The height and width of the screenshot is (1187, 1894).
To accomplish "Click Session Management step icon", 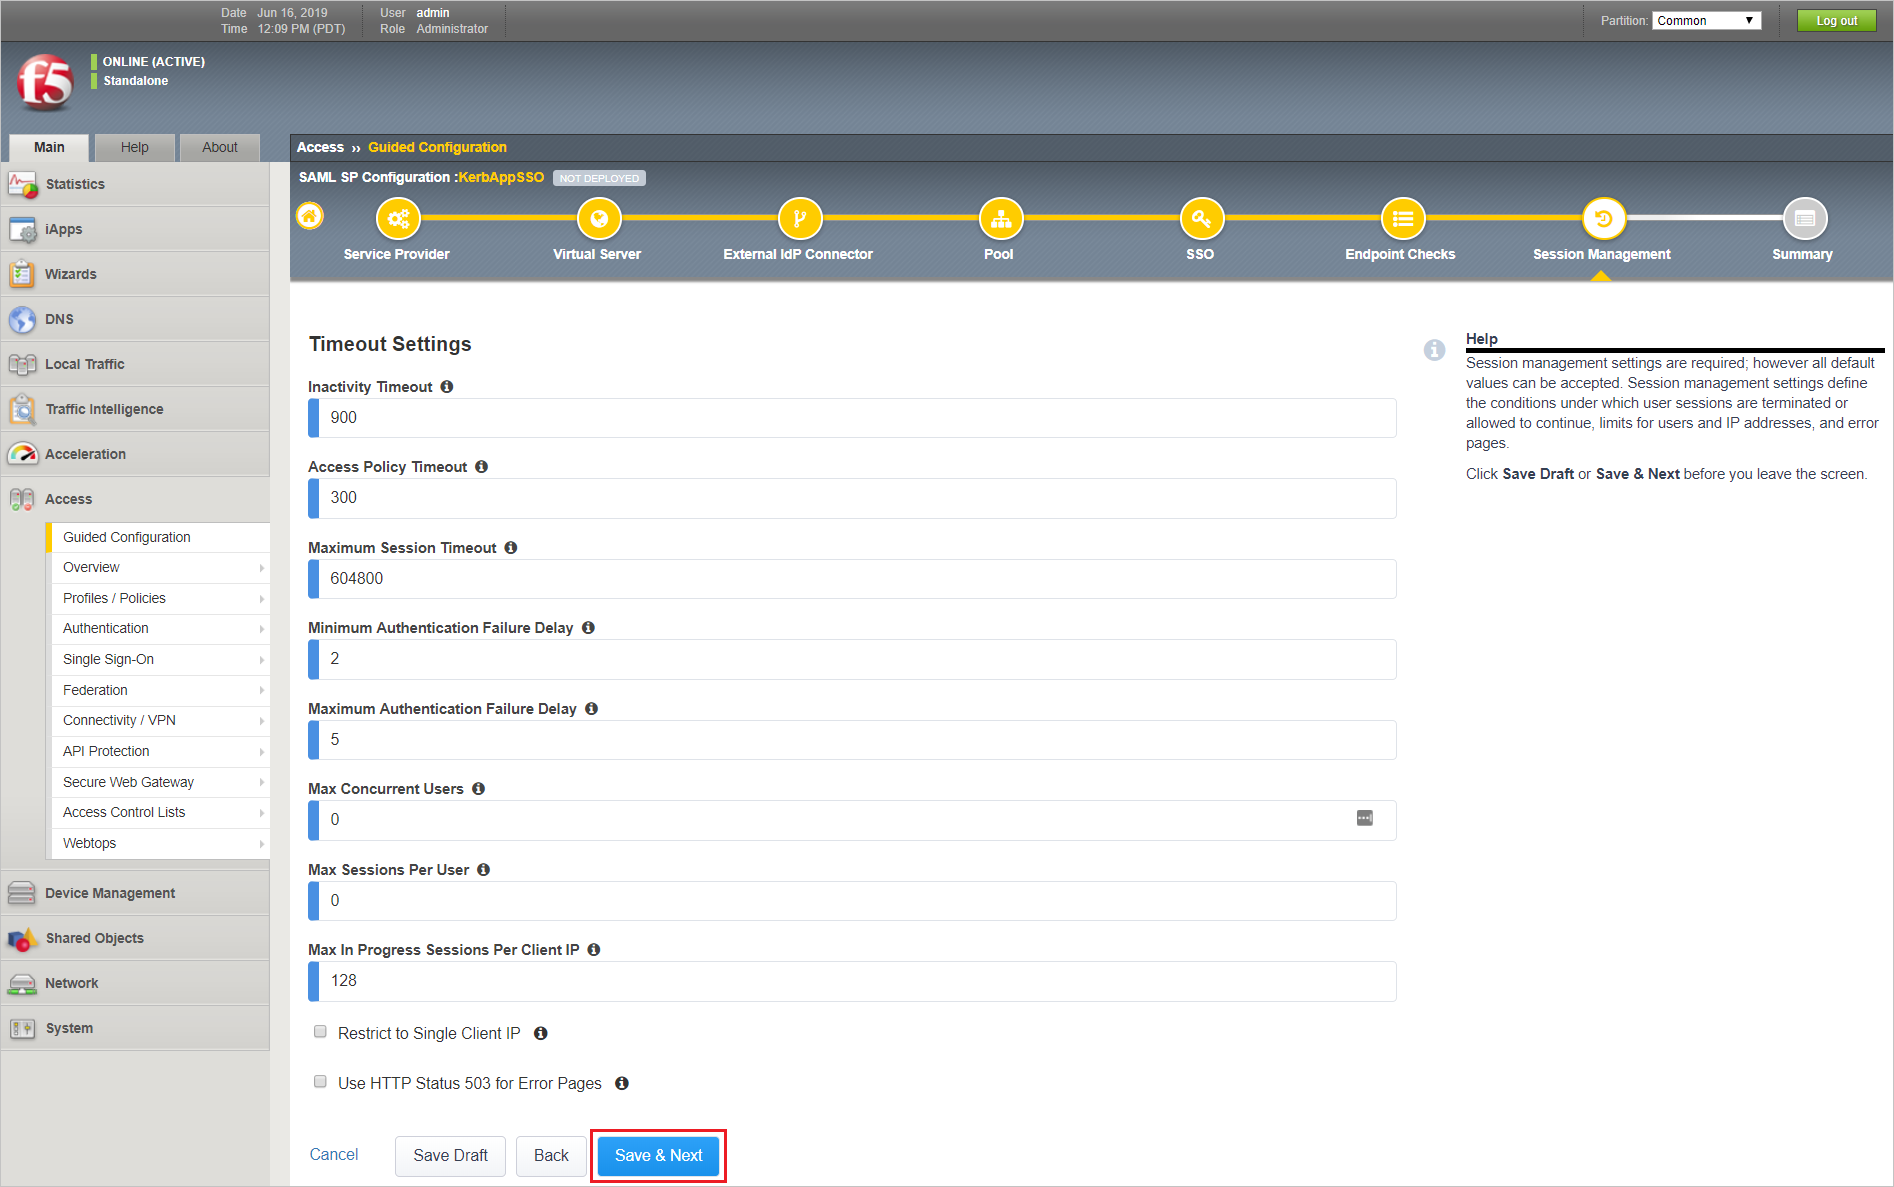I will pos(1604,219).
